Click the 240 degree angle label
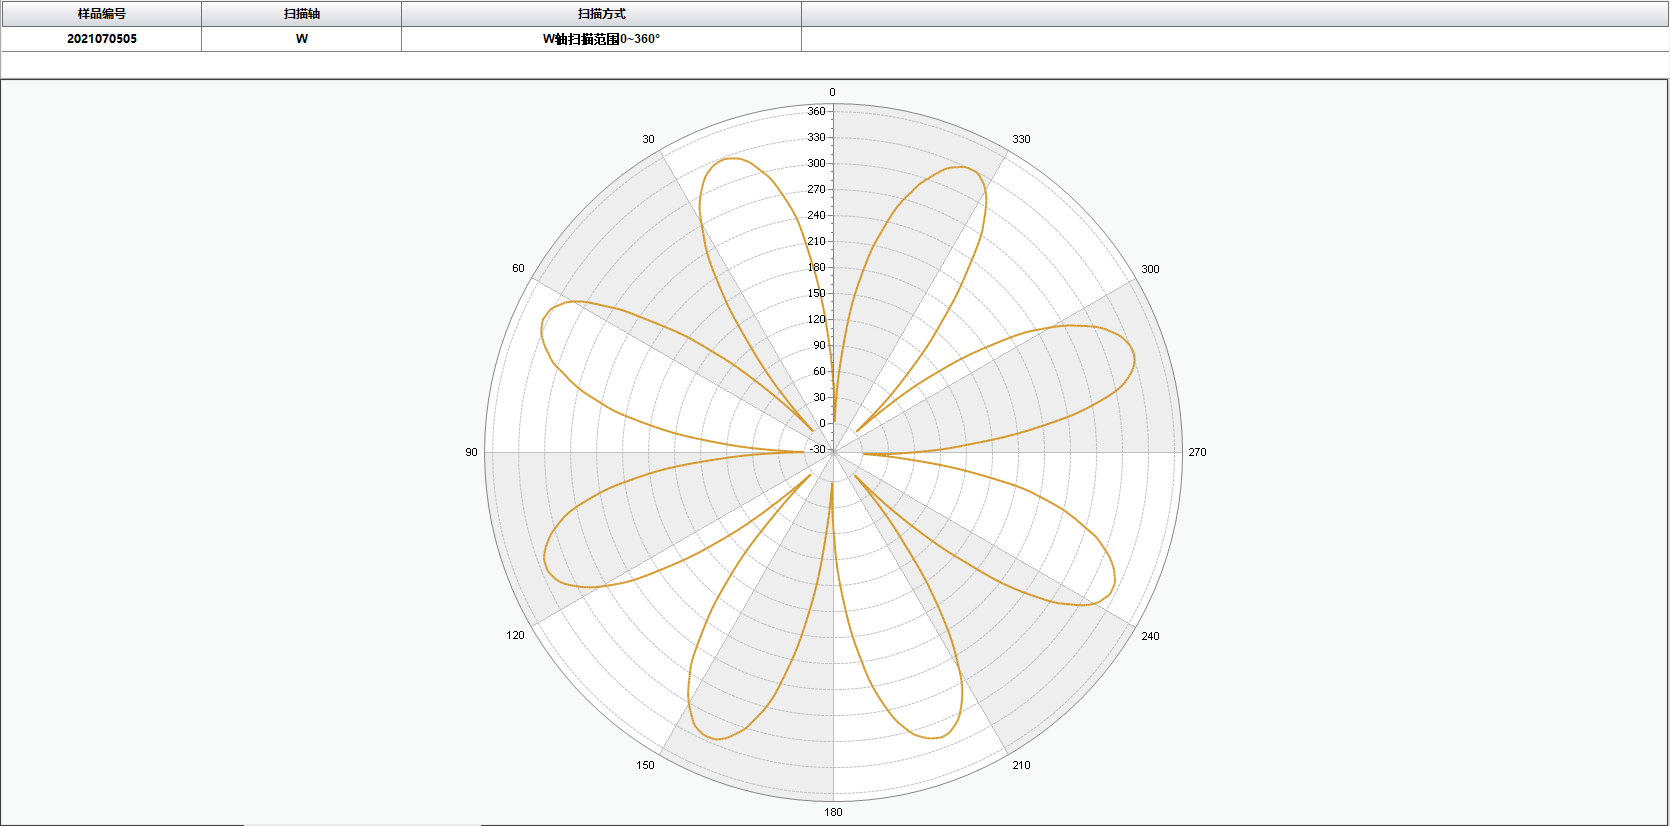Image resolution: width=1670 pixels, height=826 pixels. click(1150, 636)
